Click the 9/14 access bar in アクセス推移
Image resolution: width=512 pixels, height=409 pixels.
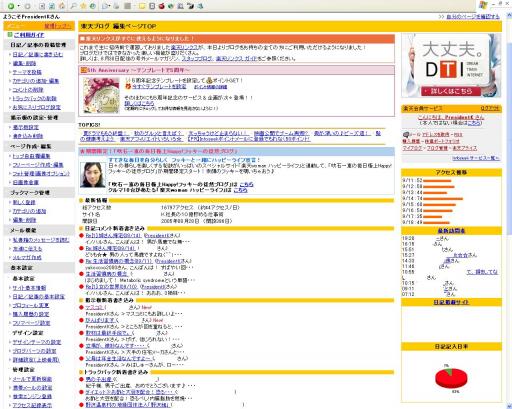[443, 198]
